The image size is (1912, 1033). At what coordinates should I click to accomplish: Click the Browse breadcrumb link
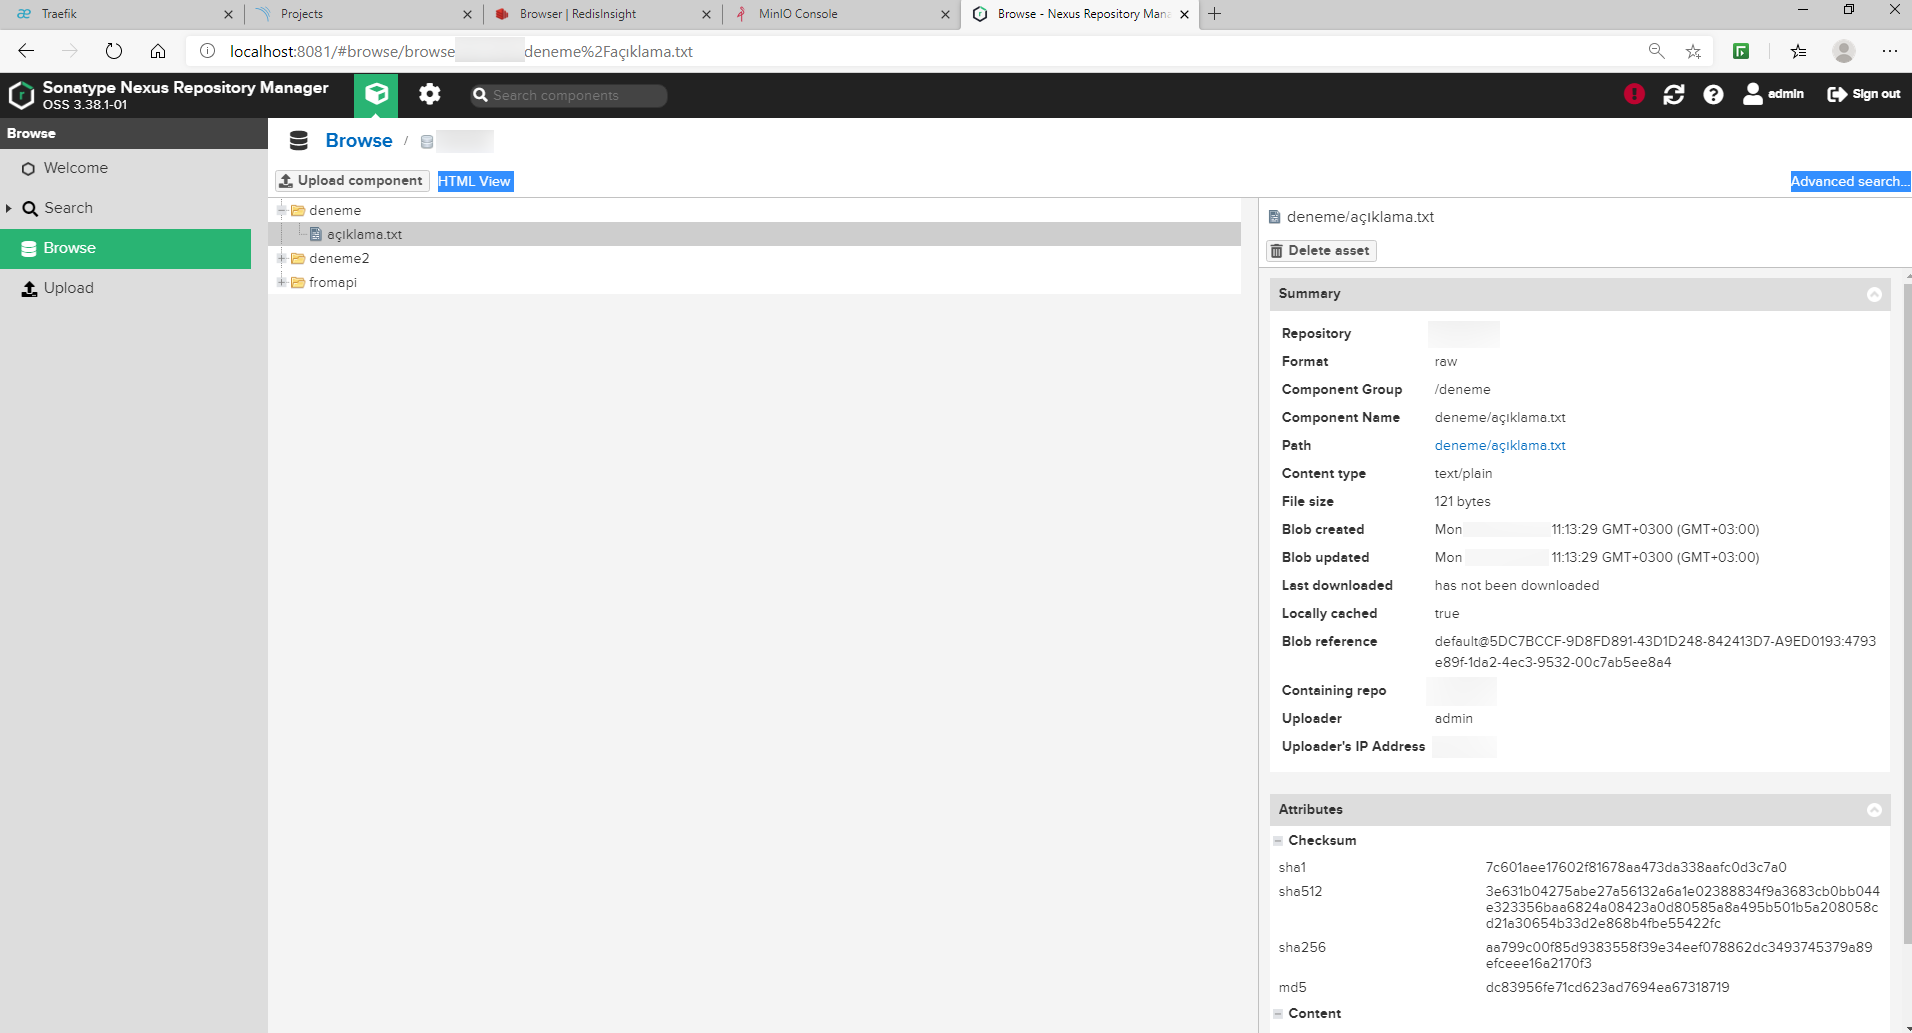point(359,141)
